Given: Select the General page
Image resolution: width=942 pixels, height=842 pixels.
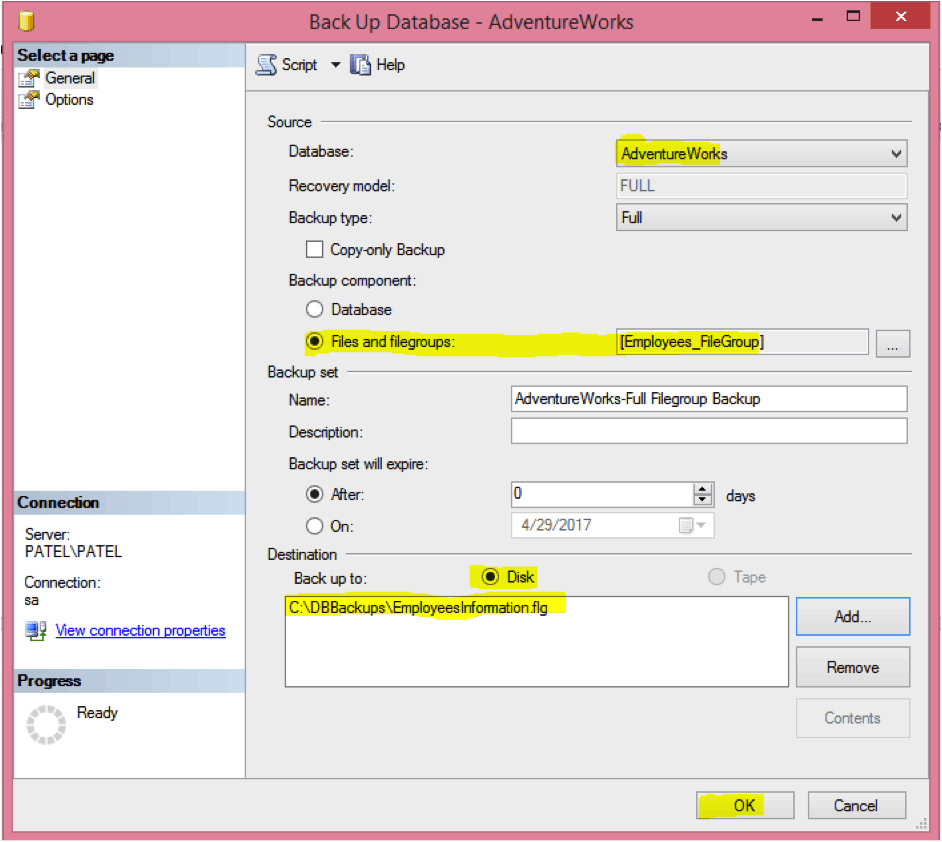Looking at the screenshot, I should (x=70, y=78).
